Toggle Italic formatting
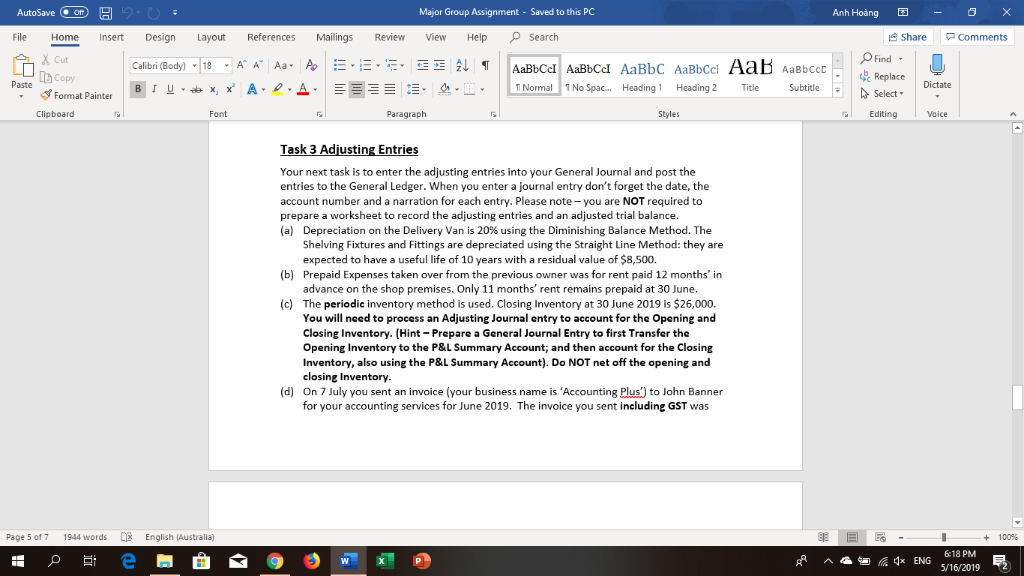 pos(154,89)
